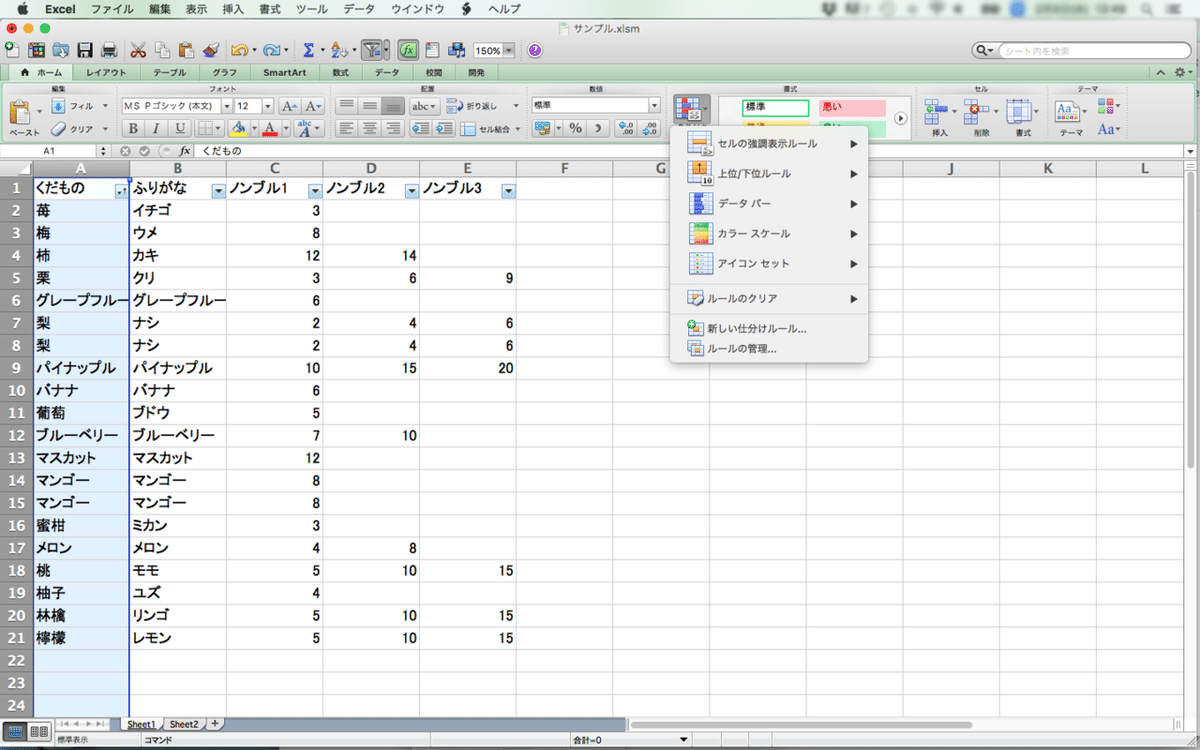The width and height of the screenshot is (1200, 750).
Task: Open セルの強調表示ルール submenu
Action: (x=768, y=144)
